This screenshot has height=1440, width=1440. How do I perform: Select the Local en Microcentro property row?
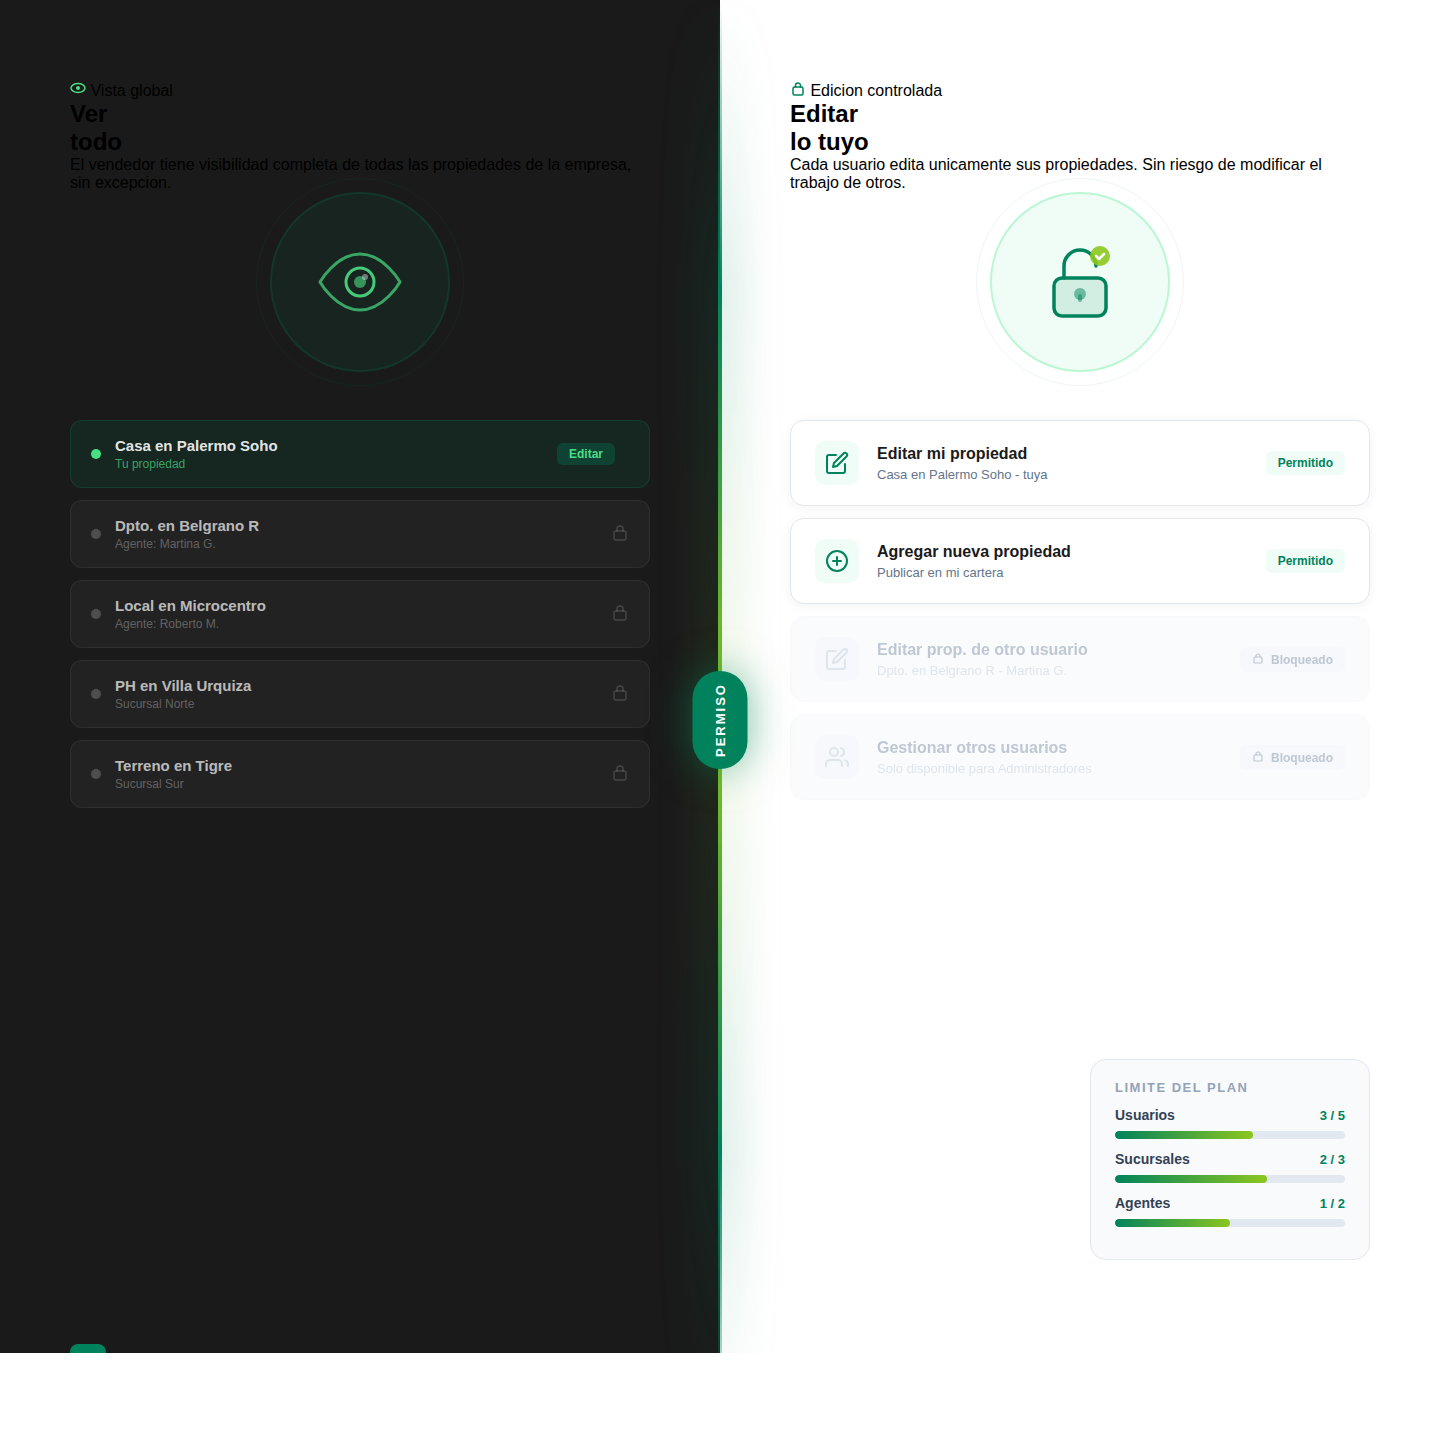point(360,614)
